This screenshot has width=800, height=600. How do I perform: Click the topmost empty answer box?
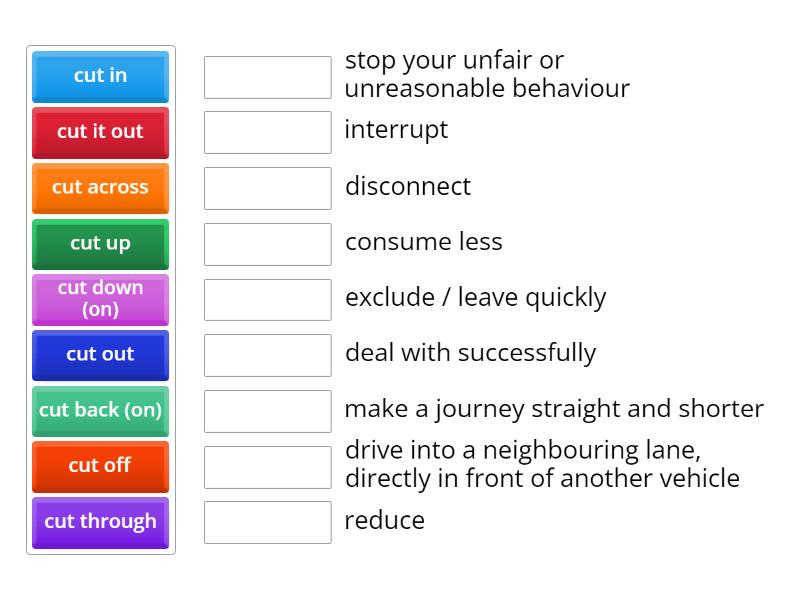coord(266,77)
